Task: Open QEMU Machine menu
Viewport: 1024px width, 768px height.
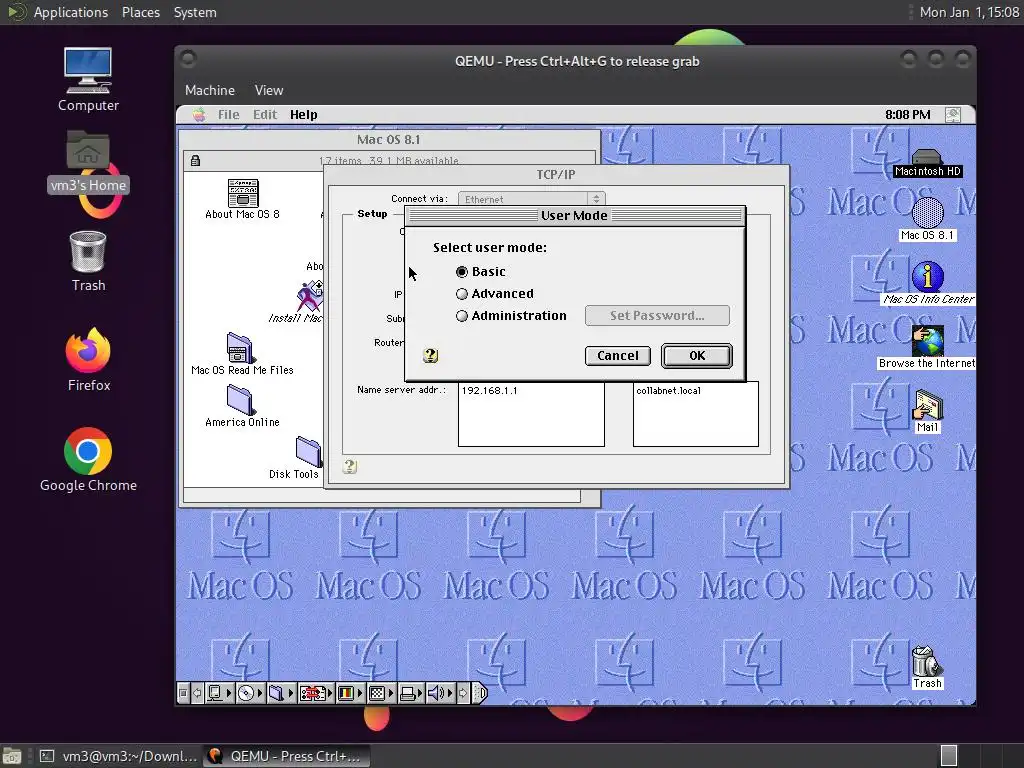Action: (x=210, y=90)
